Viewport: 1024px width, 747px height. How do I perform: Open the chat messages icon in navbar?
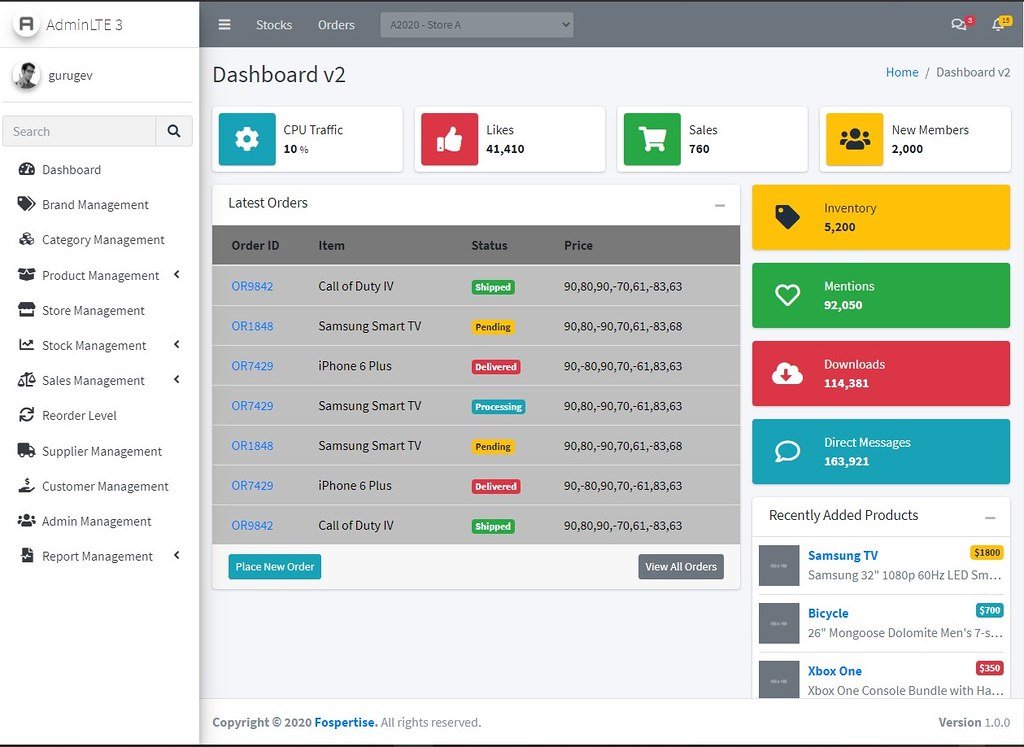click(x=958, y=25)
